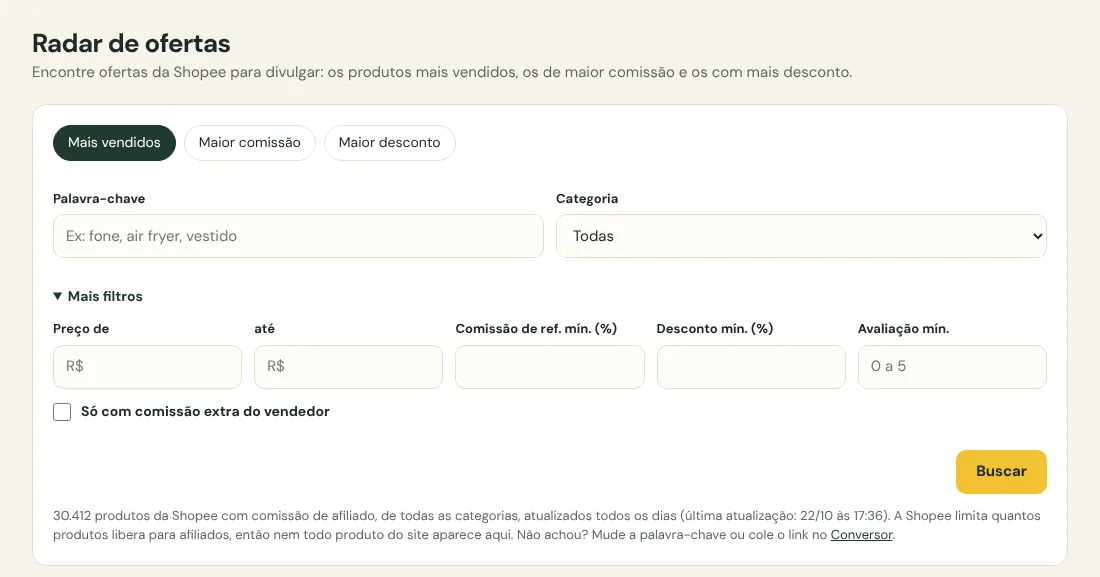The width and height of the screenshot is (1100, 577).
Task: Switch to Maior comissão tab
Action: [x=250, y=142]
